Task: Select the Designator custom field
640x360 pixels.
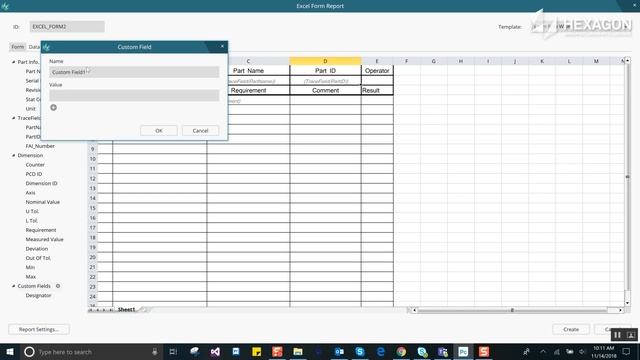Action: point(38,296)
